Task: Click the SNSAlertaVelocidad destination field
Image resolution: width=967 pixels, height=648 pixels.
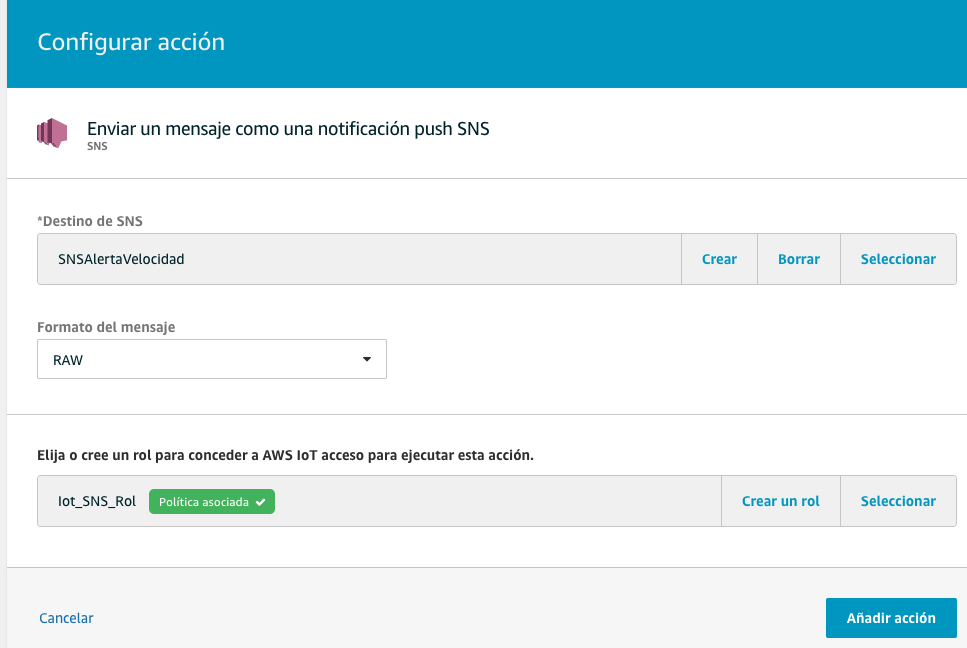Action: [359, 259]
